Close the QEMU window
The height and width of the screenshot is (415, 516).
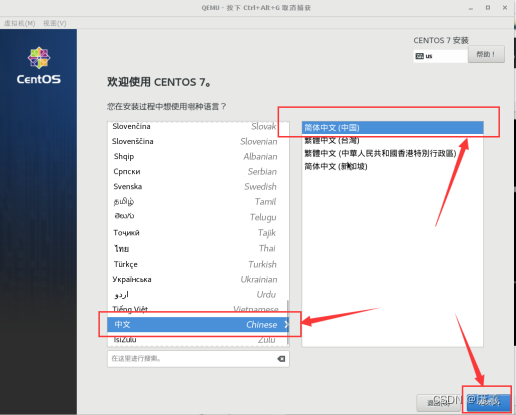point(505,8)
